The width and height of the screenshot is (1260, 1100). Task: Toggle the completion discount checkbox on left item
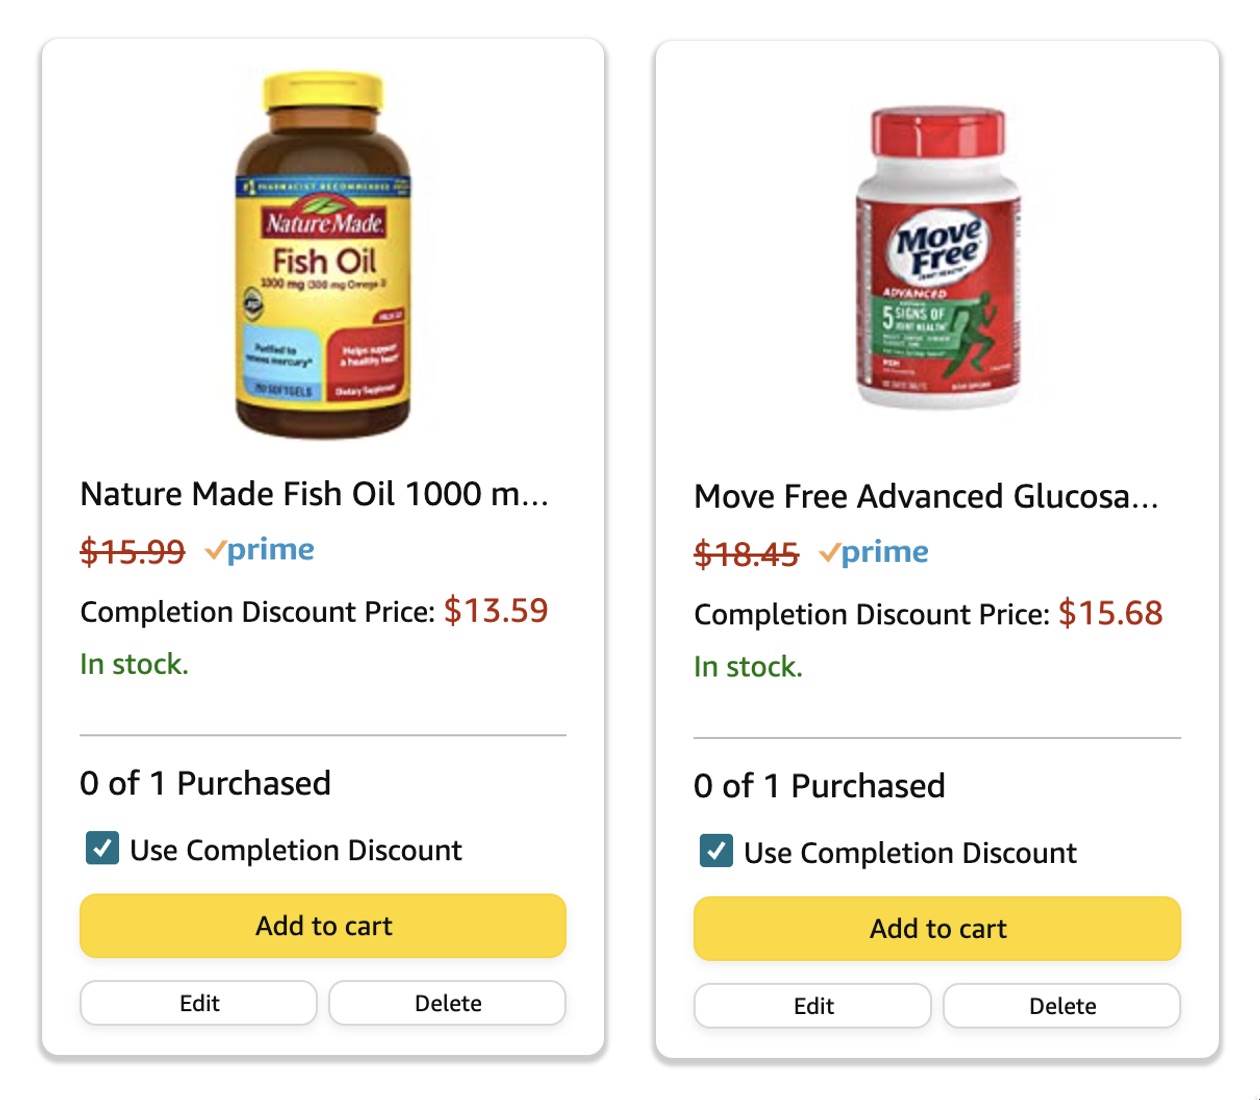click(x=100, y=848)
